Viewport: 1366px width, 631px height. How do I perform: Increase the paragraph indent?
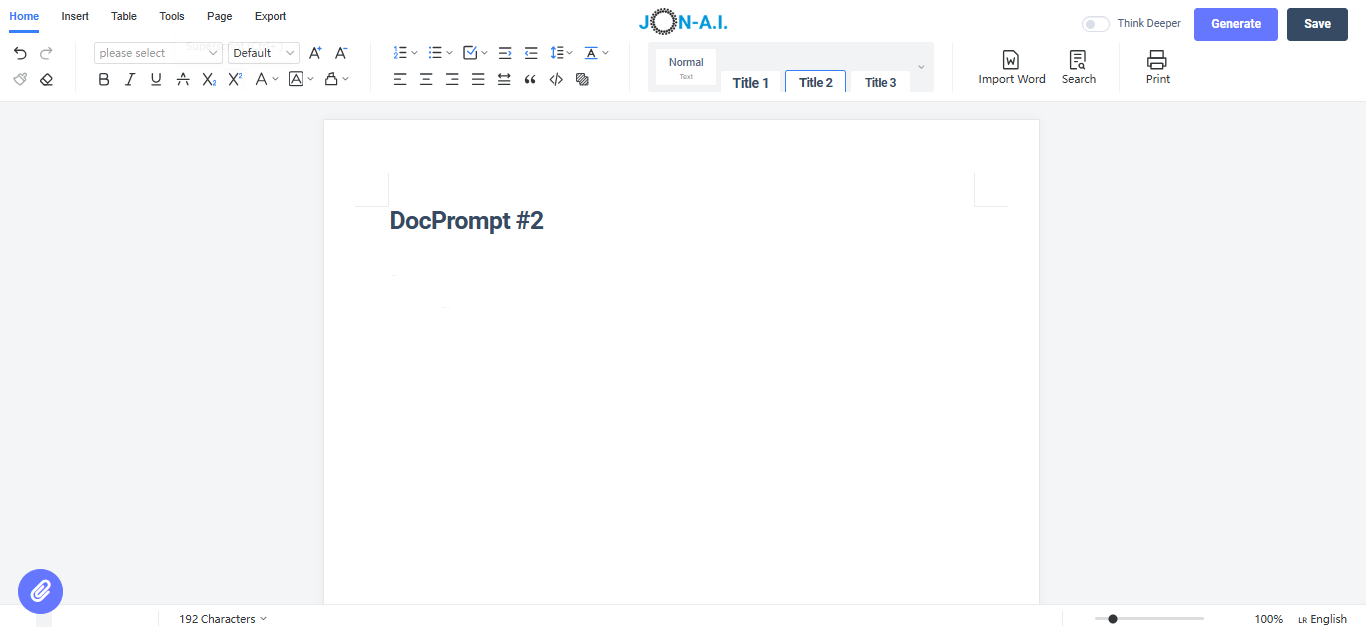coord(504,52)
